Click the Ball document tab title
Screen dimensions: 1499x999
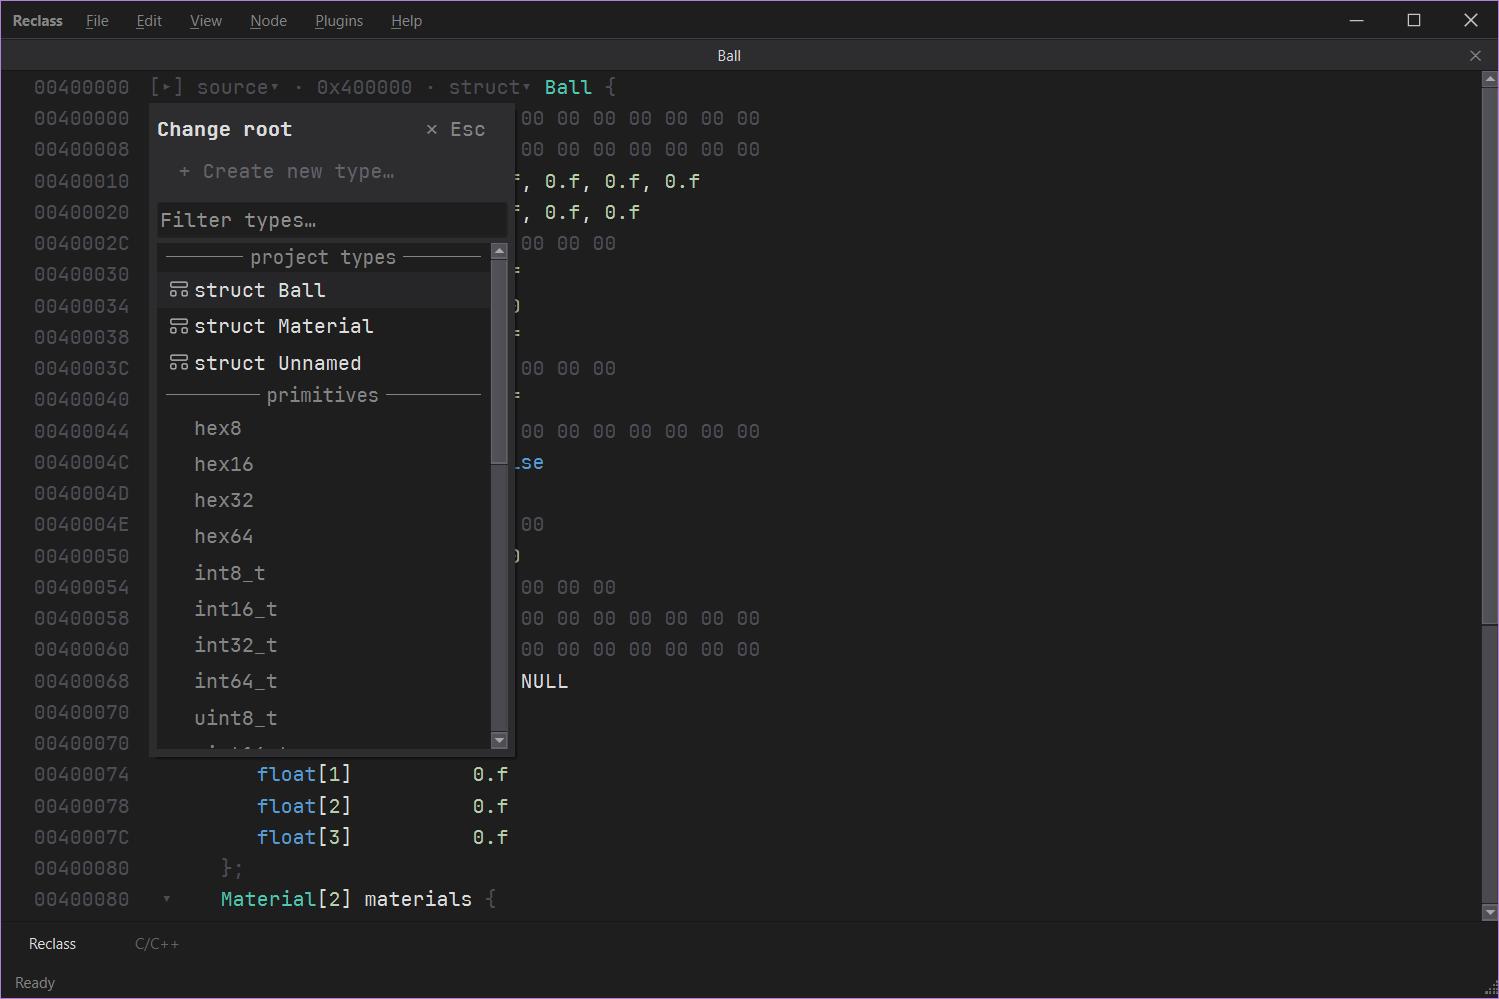point(729,56)
